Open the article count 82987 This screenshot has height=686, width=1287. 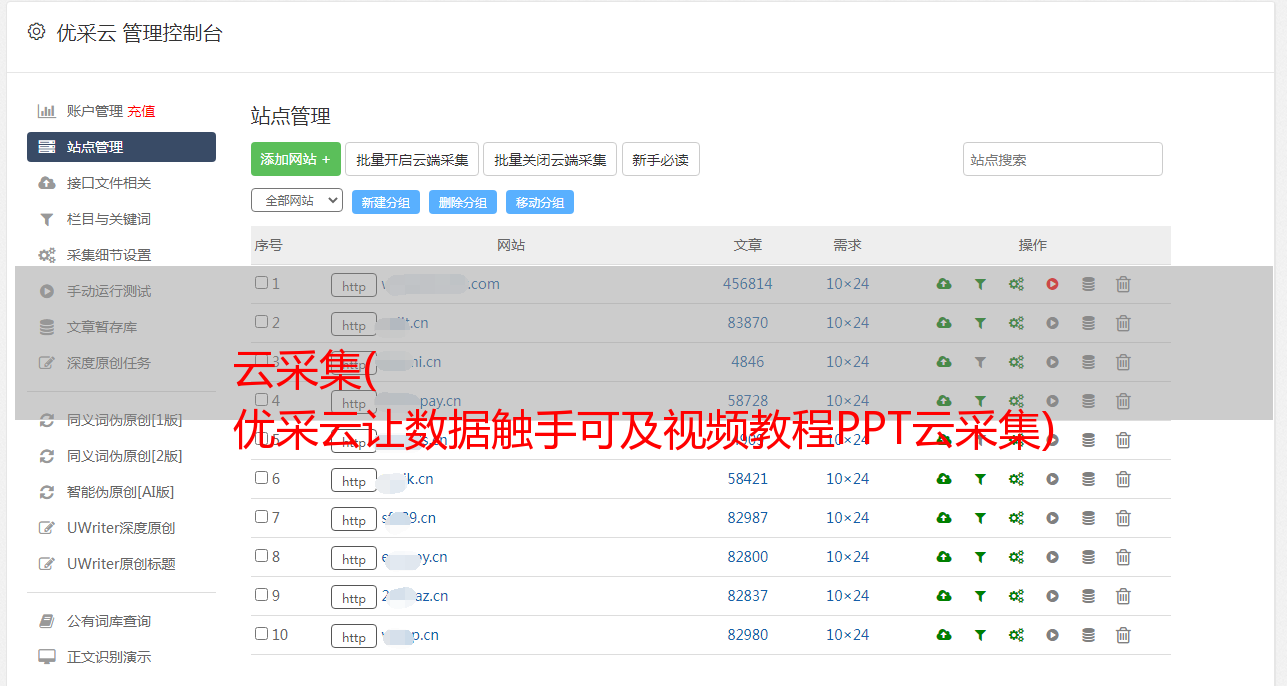point(748,518)
